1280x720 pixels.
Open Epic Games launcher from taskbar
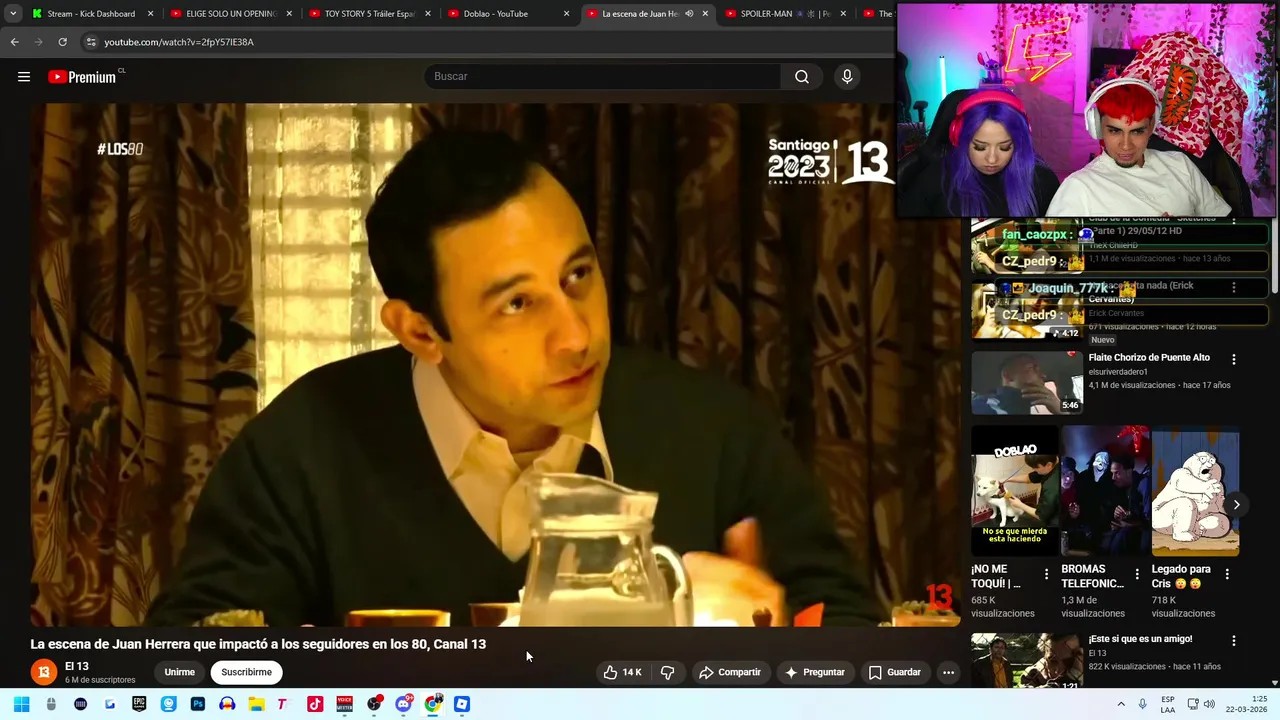[x=139, y=704]
